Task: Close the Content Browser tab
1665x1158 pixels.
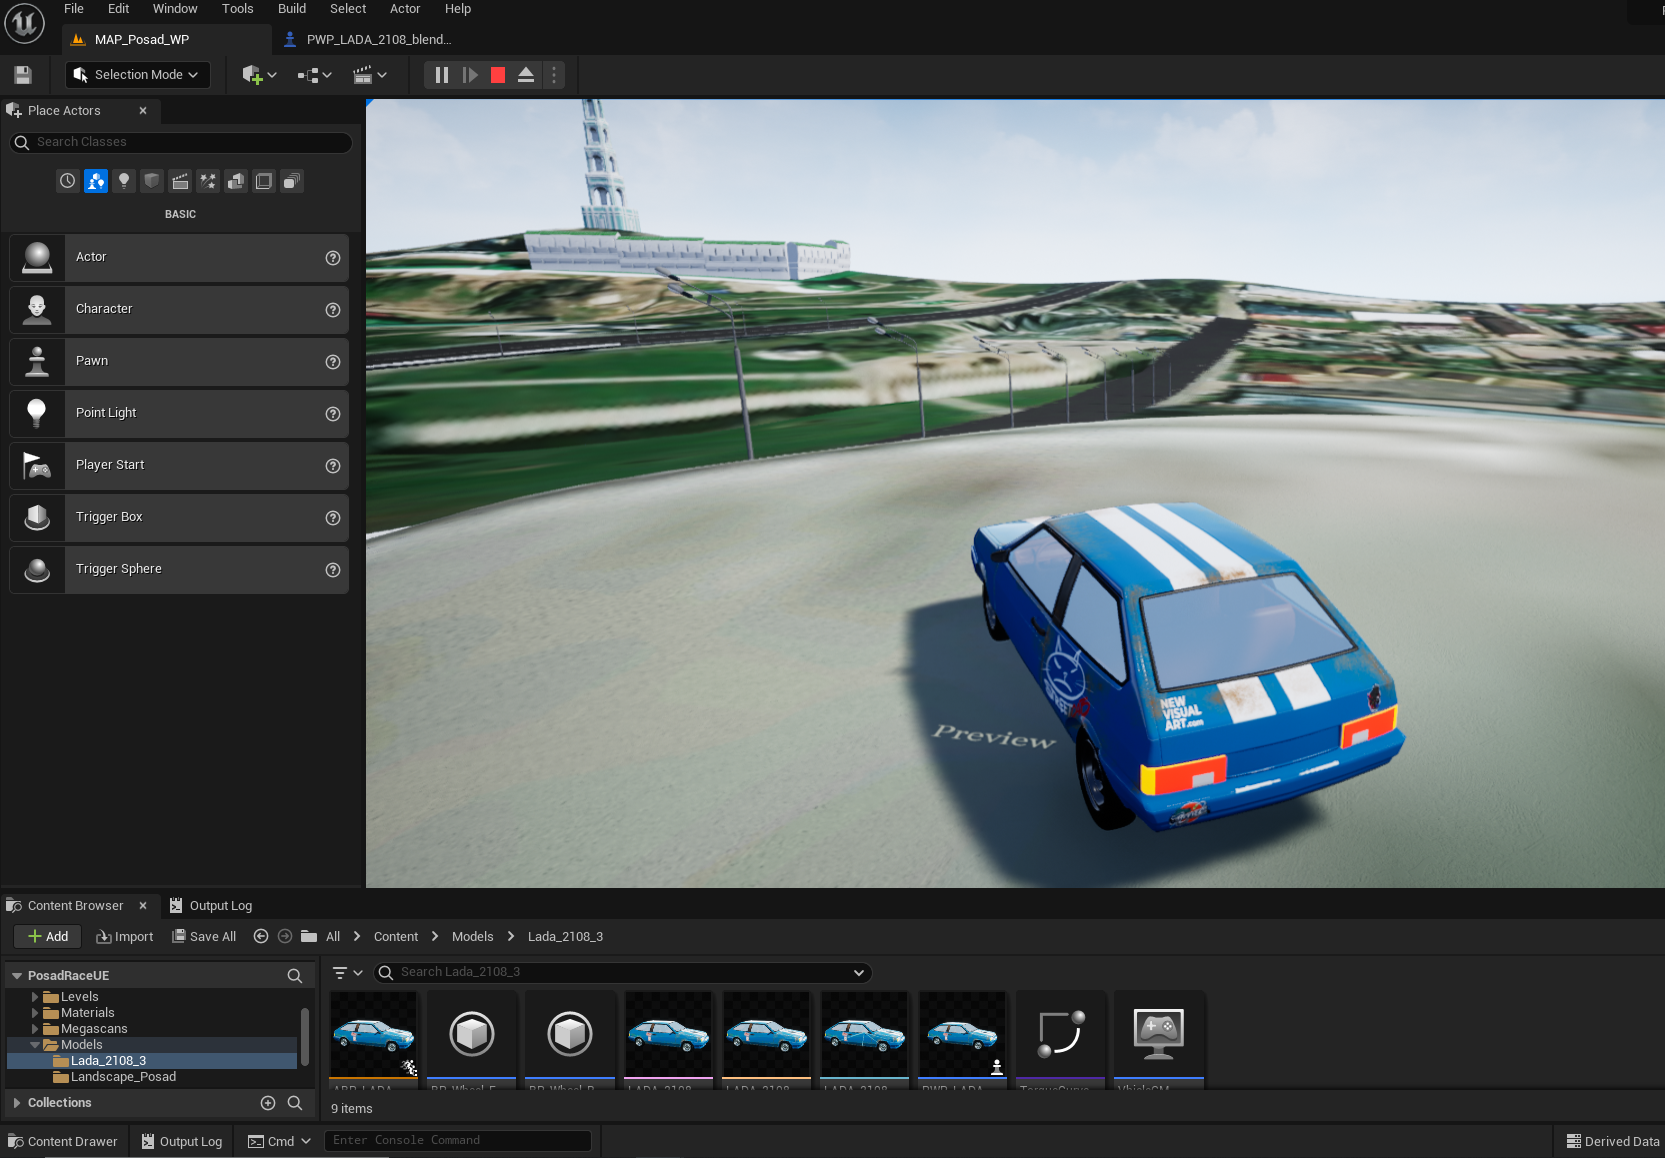Action: coord(143,906)
